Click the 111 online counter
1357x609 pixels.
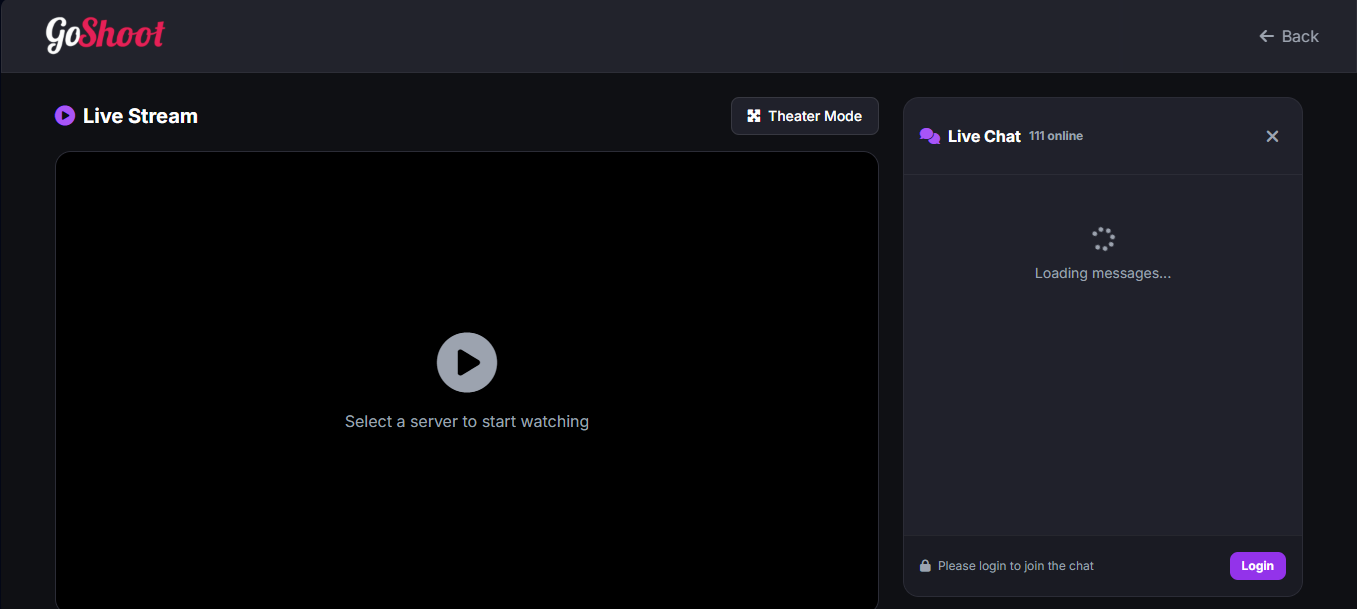pyautogui.click(x=1056, y=136)
